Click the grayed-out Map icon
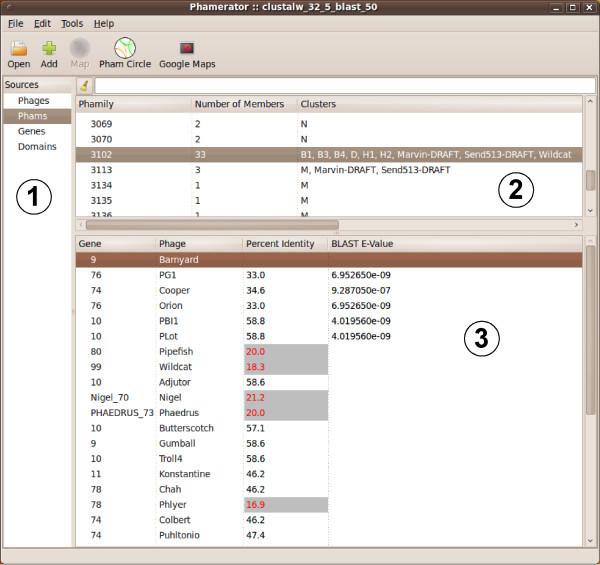The image size is (600, 565). 79,48
